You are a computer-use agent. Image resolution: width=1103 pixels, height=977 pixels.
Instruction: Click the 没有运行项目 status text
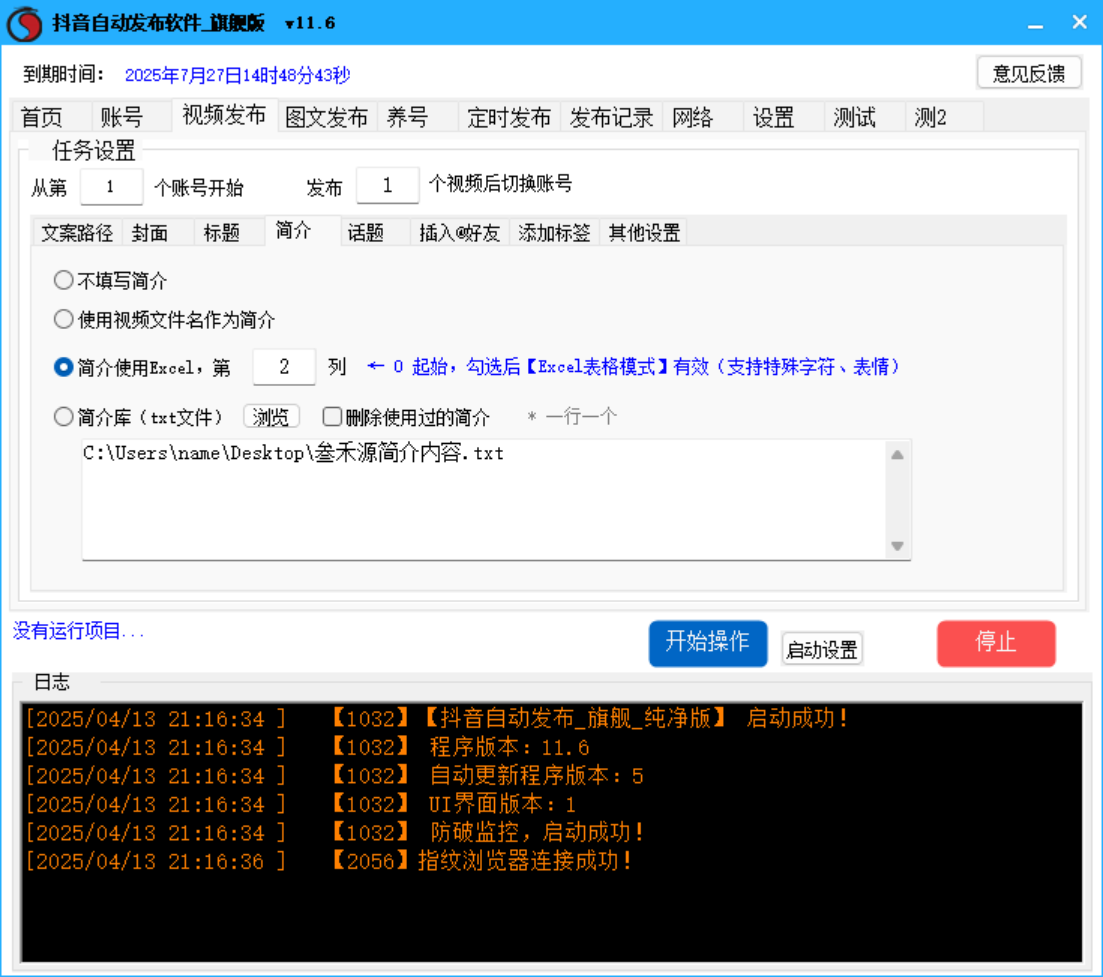[x=78, y=631]
